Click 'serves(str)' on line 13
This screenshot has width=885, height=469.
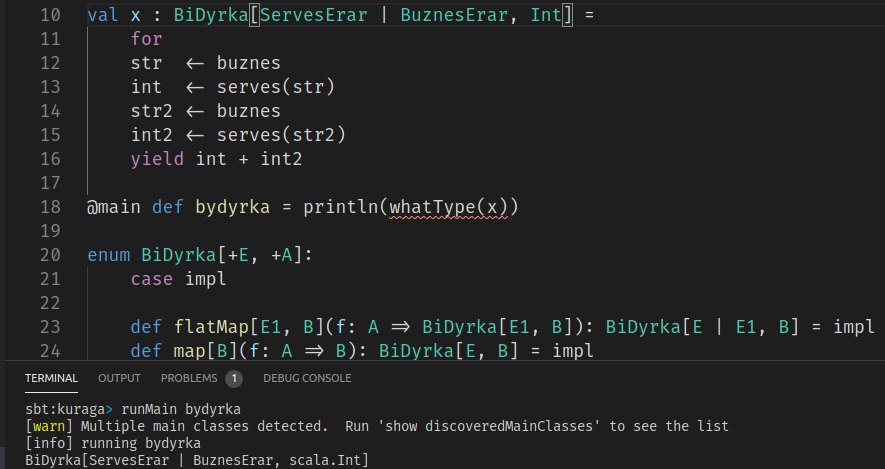[276, 87]
